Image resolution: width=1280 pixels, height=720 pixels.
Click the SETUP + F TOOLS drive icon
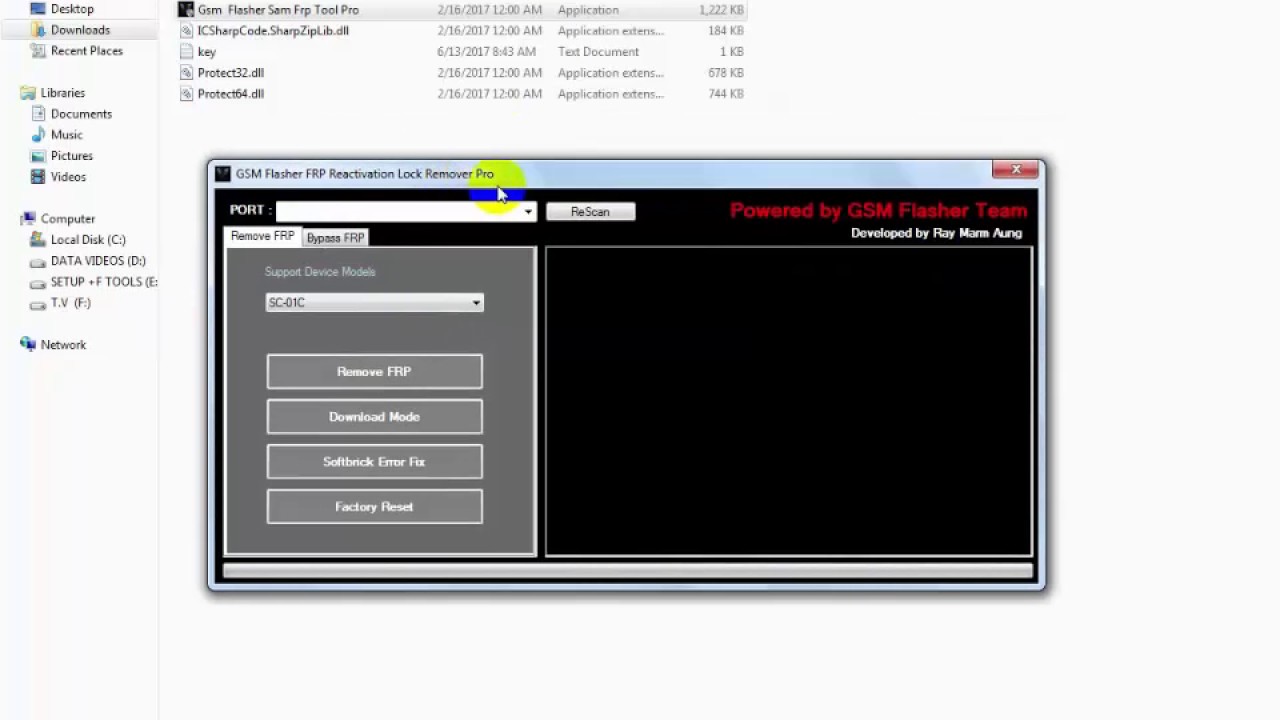click(38, 282)
